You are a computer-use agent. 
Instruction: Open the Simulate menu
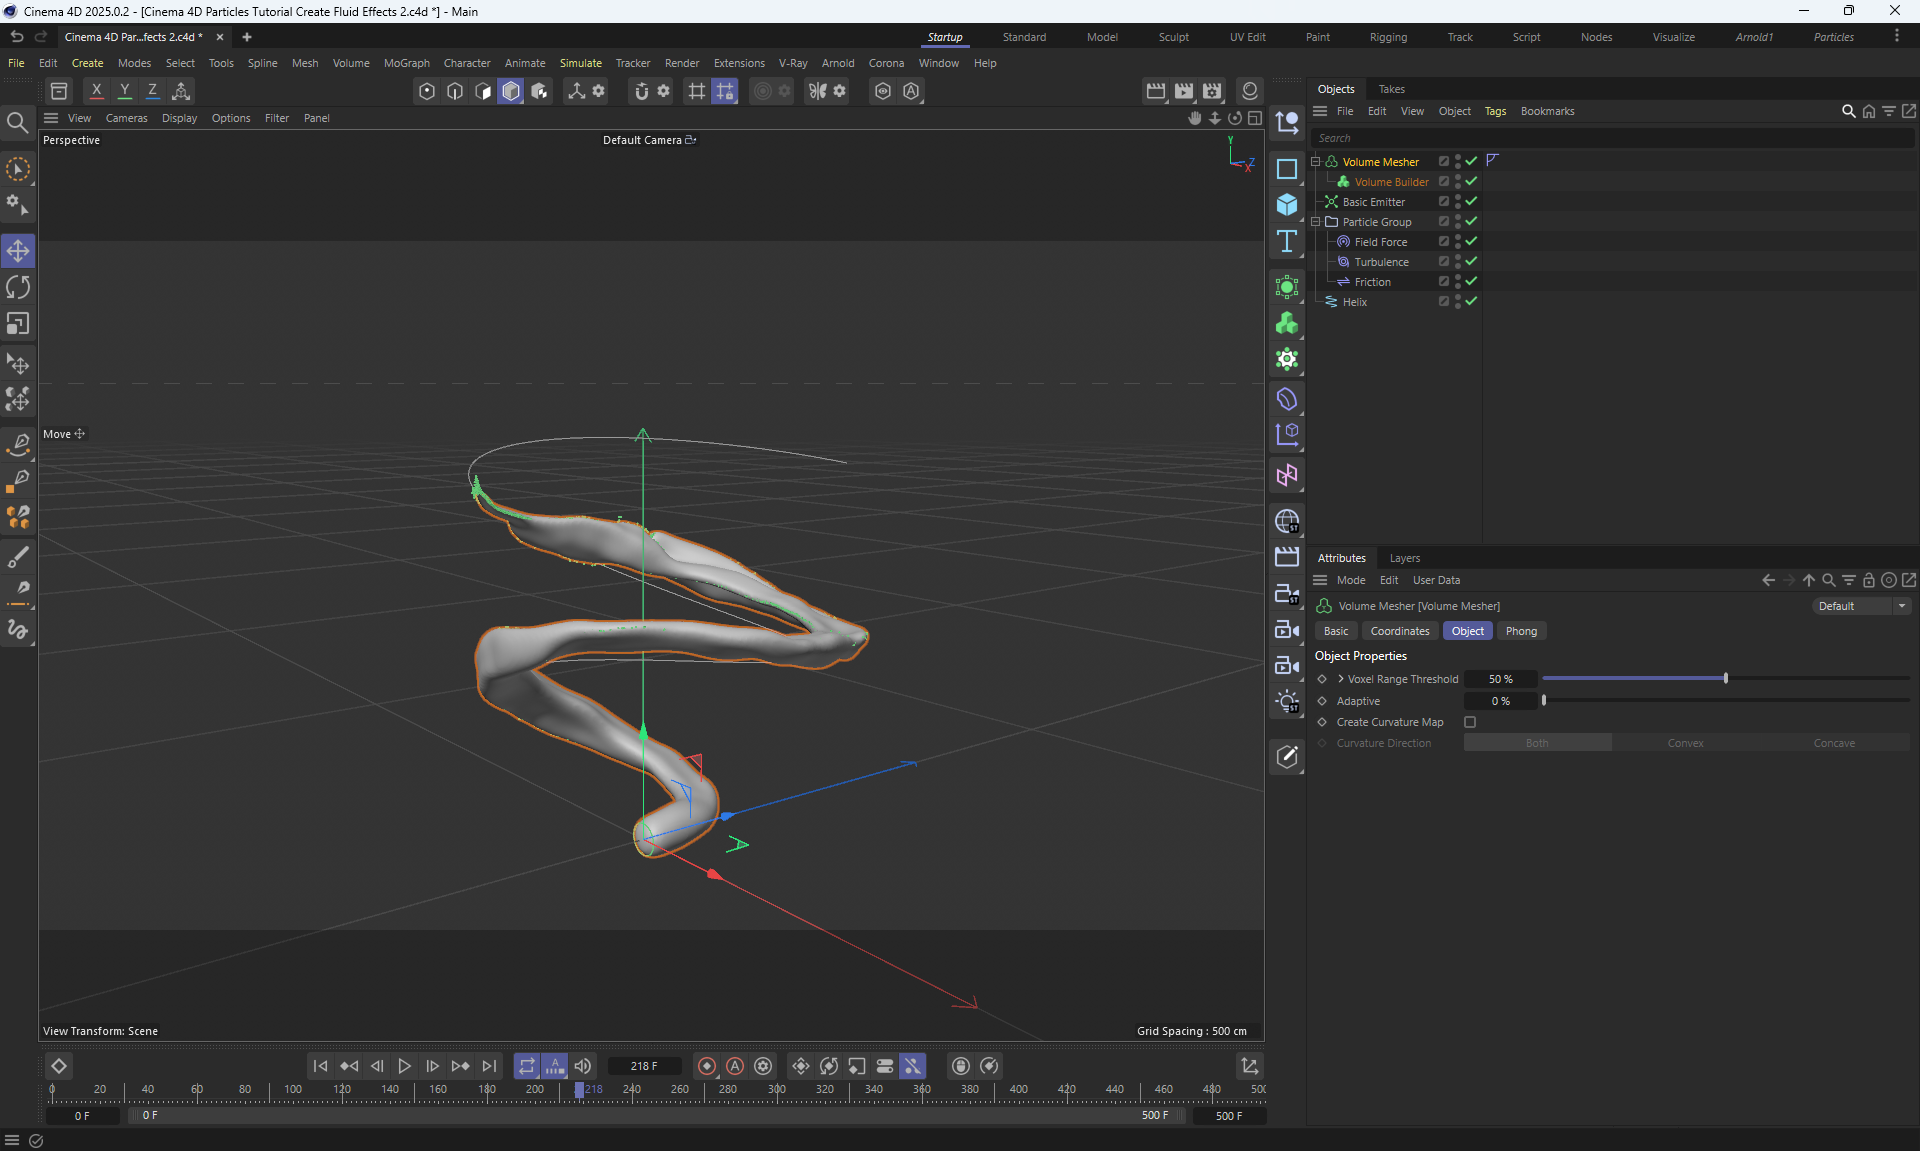coord(580,63)
